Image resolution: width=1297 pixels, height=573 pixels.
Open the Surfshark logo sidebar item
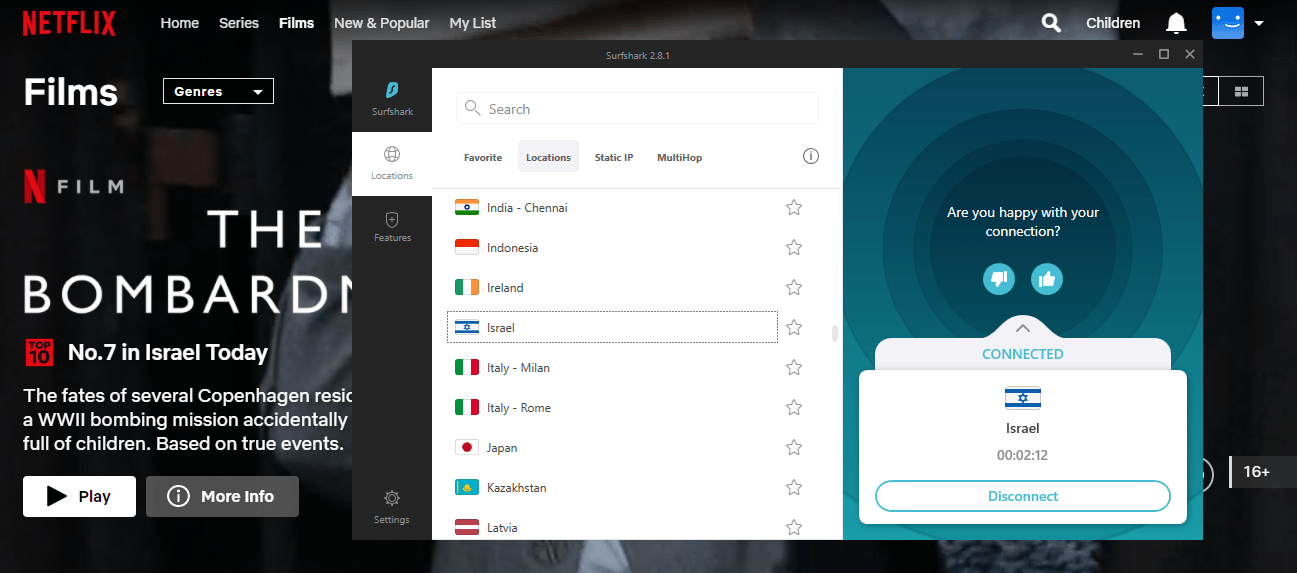(x=392, y=100)
